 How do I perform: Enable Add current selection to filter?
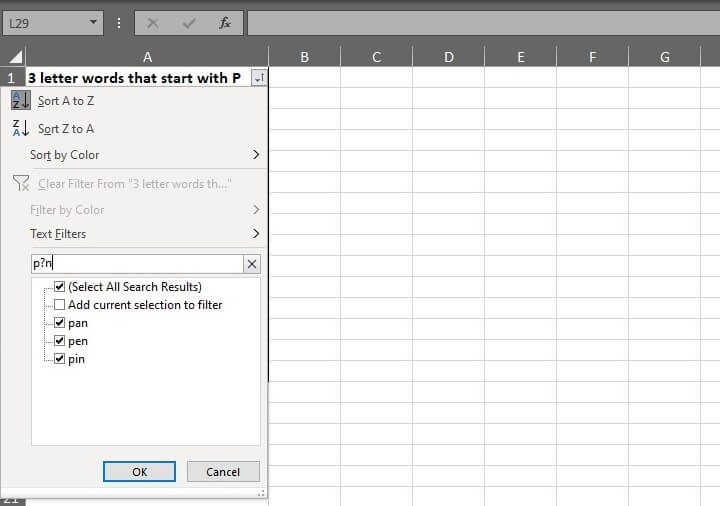60,305
